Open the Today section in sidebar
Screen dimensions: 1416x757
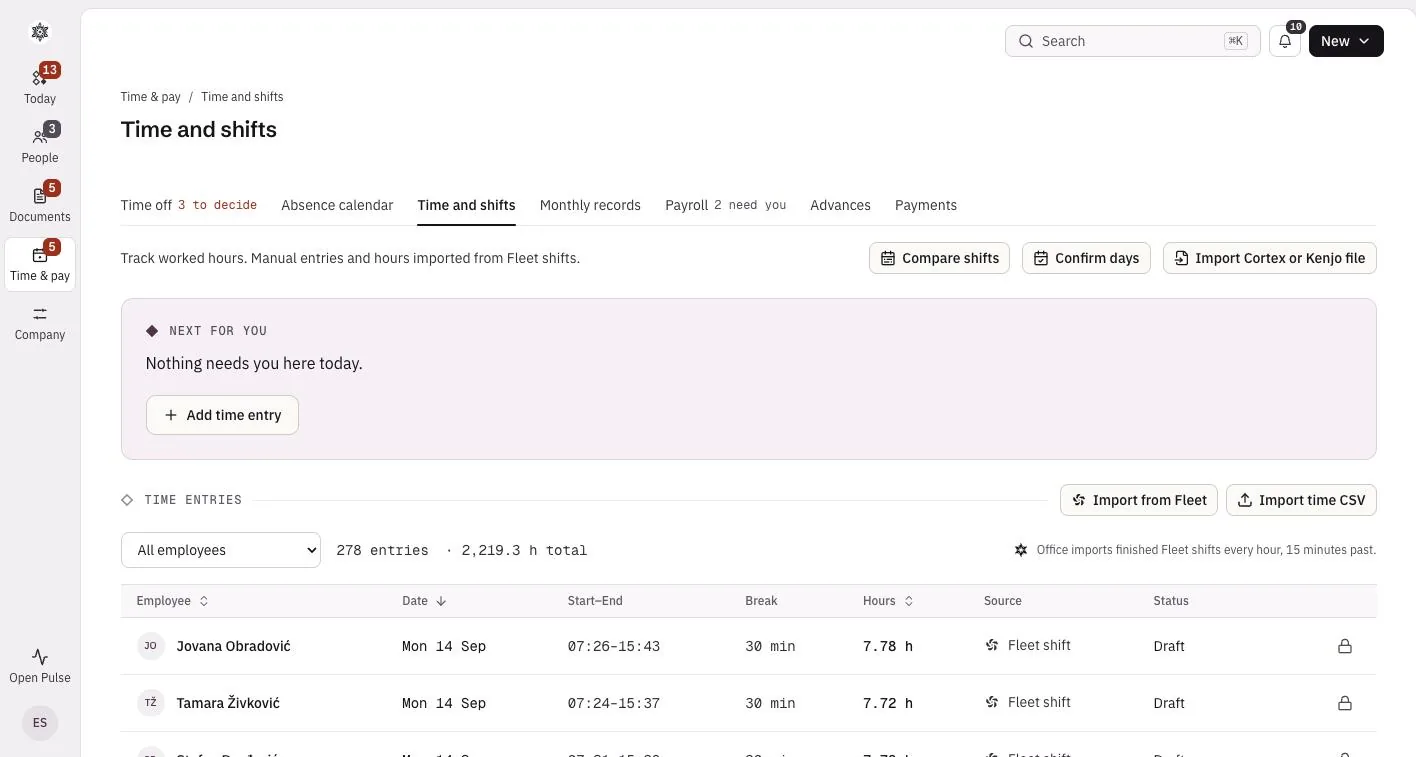(40, 85)
